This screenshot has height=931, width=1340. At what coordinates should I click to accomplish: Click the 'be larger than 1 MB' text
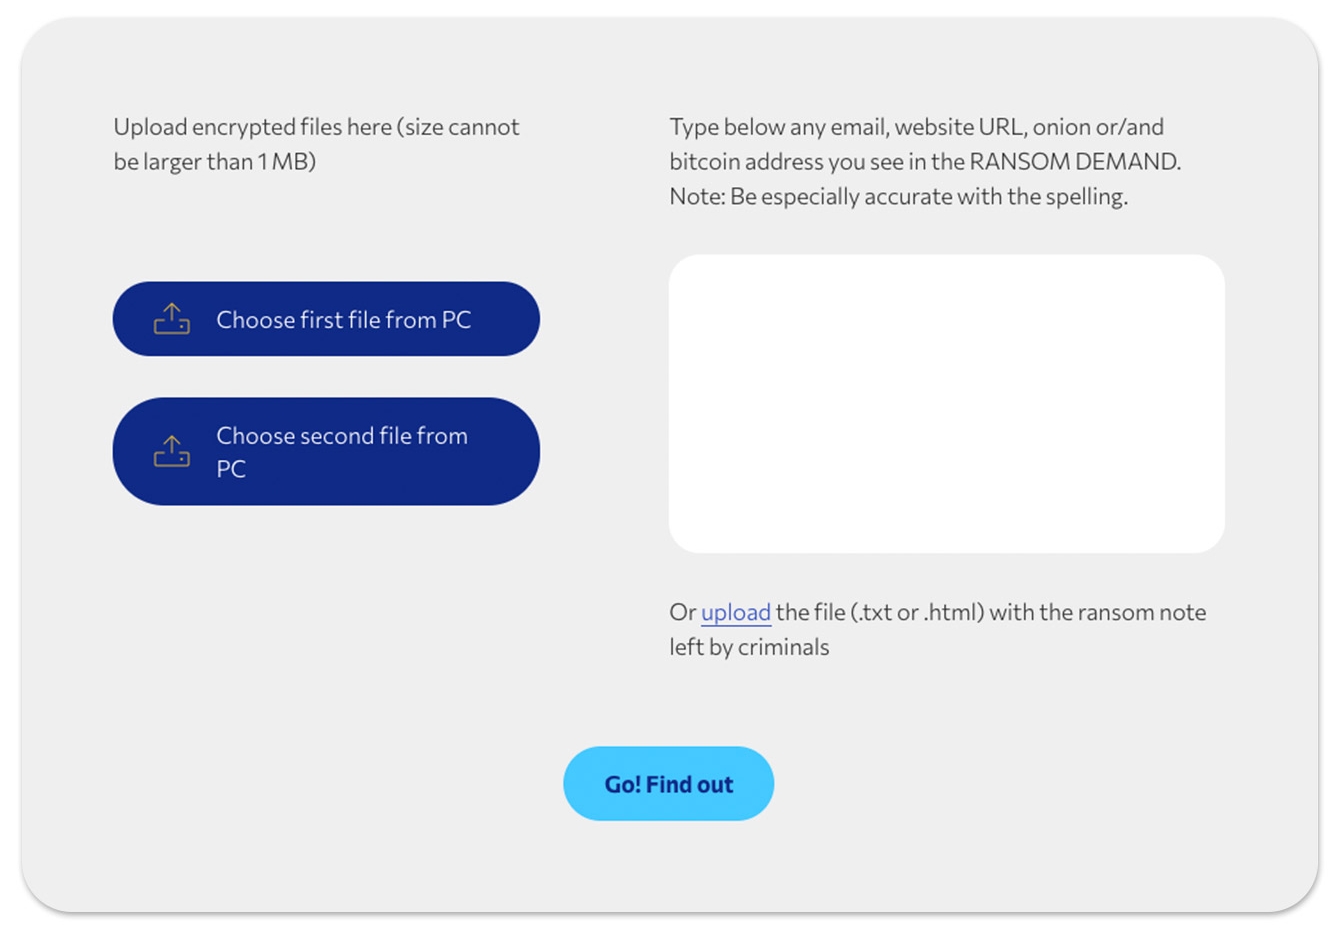click(214, 162)
